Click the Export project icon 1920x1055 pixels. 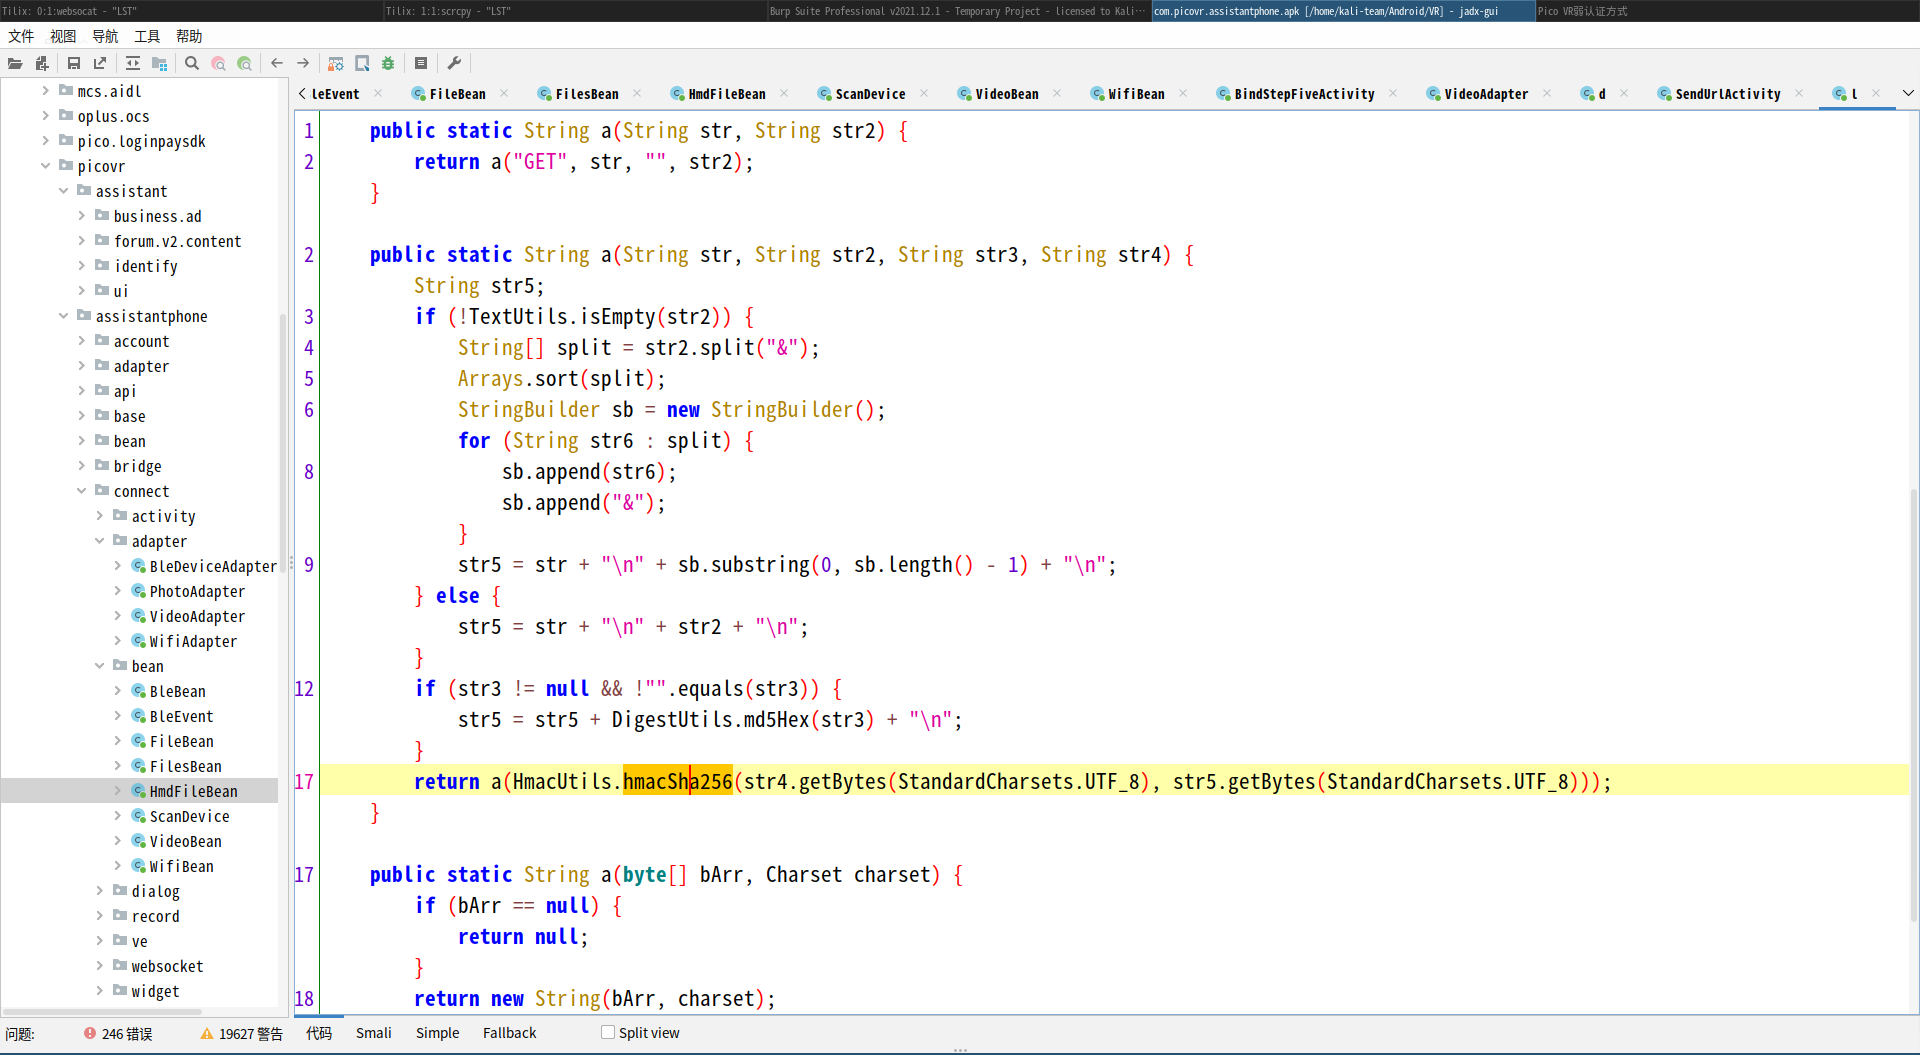click(x=100, y=63)
